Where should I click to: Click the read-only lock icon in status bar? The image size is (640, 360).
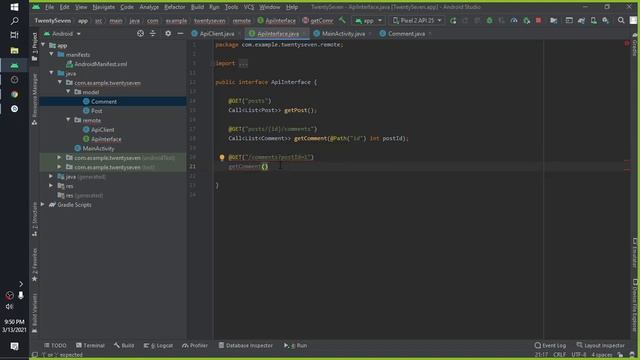pos(620,355)
